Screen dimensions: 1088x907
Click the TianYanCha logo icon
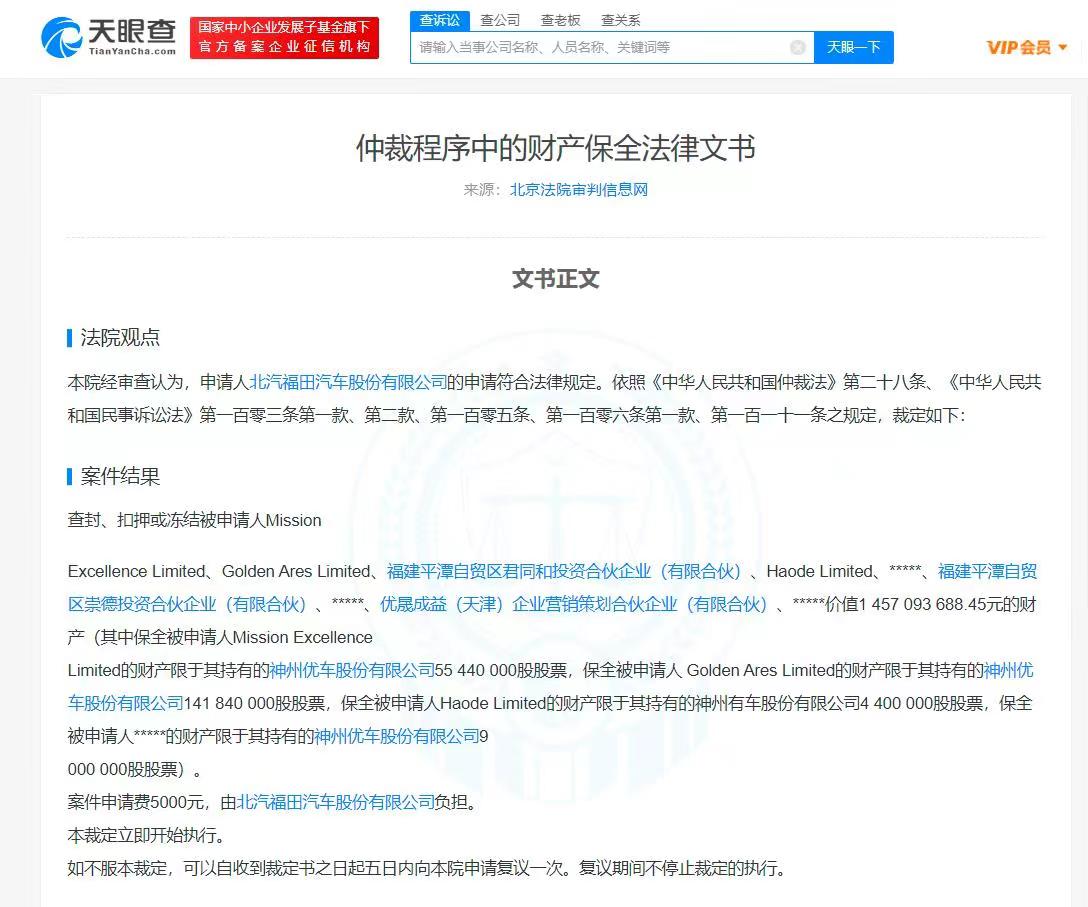coord(61,37)
